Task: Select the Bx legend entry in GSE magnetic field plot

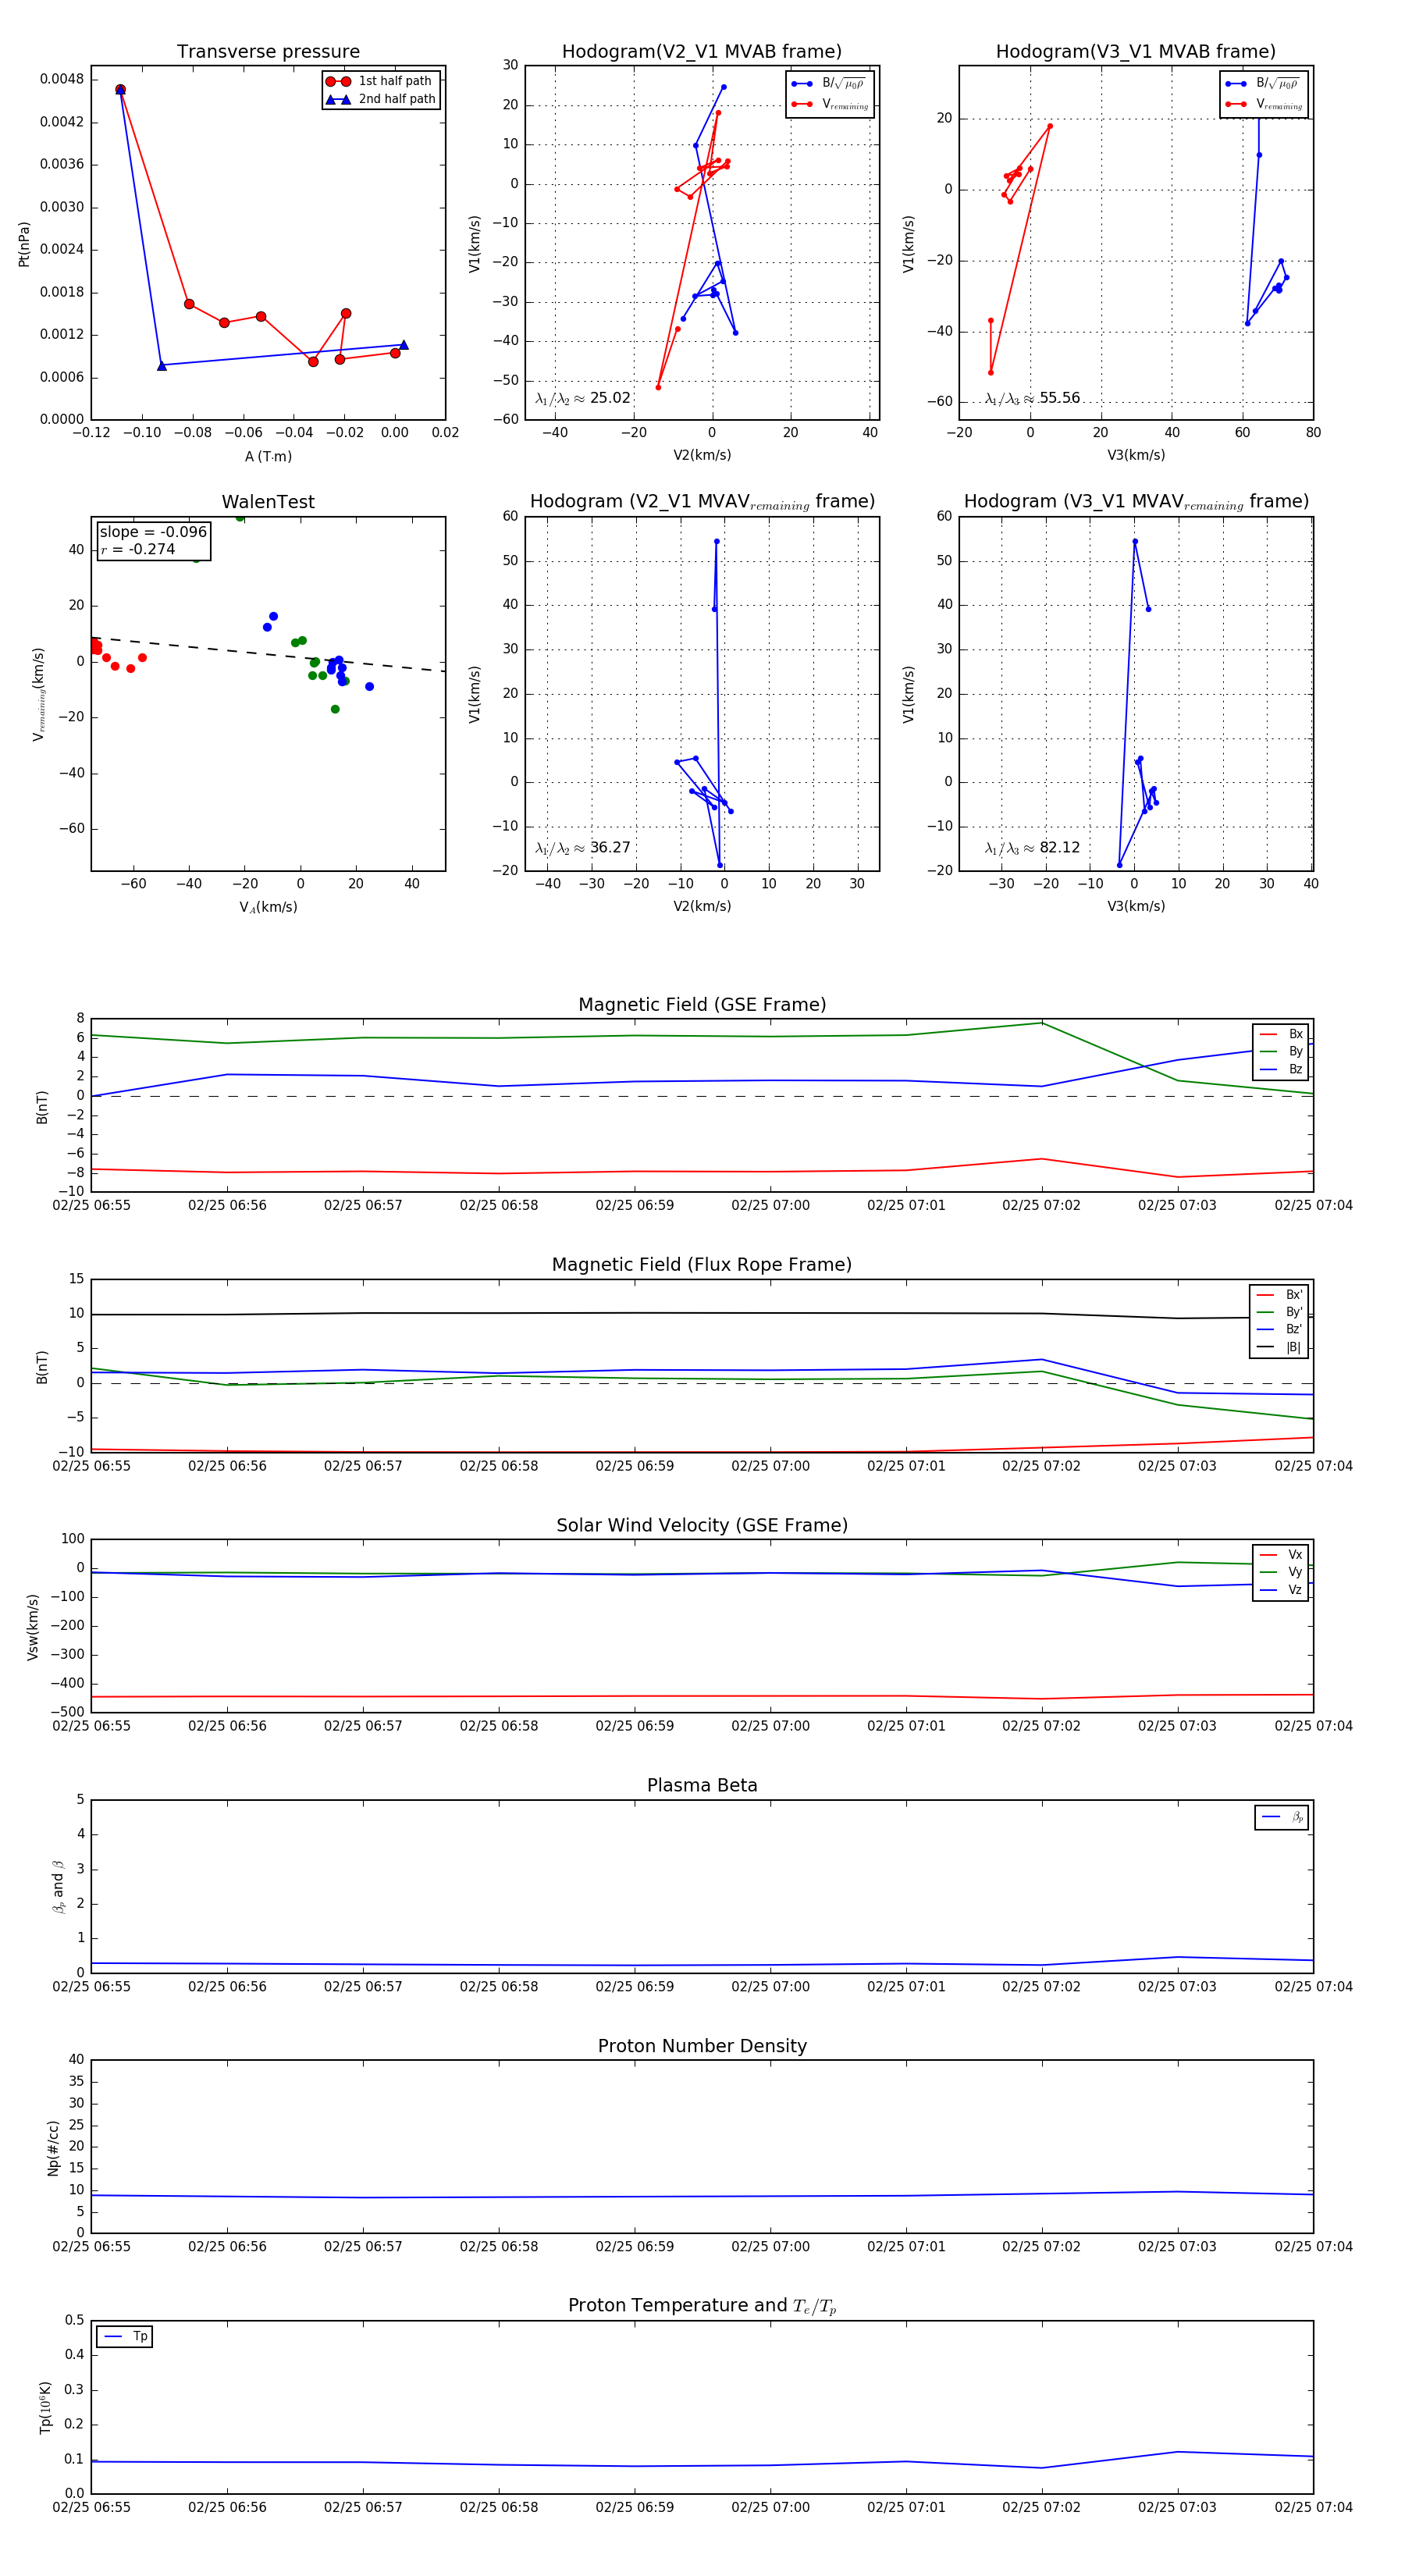Action: [1281, 1034]
